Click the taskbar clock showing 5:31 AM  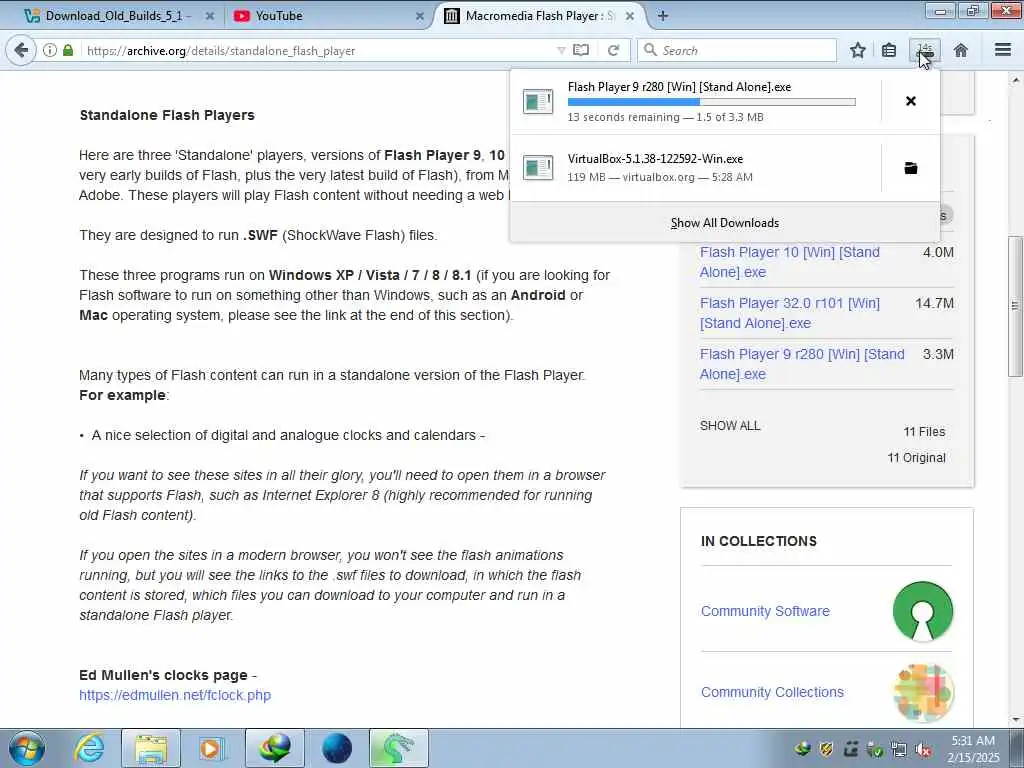tap(973, 749)
